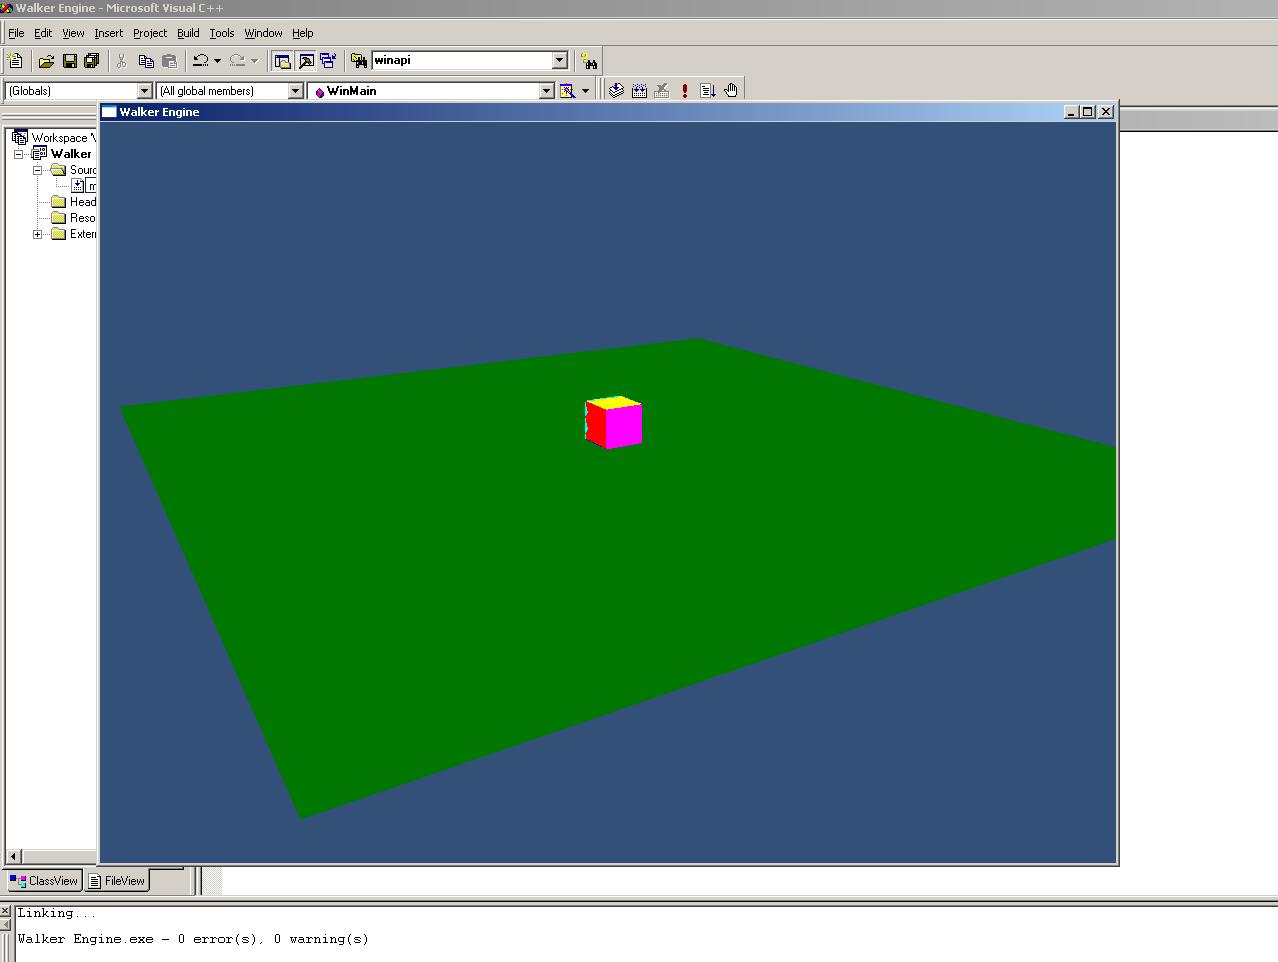This screenshot has height=962, width=1278.
Task: Open the View menu
Action: (73, 33)
